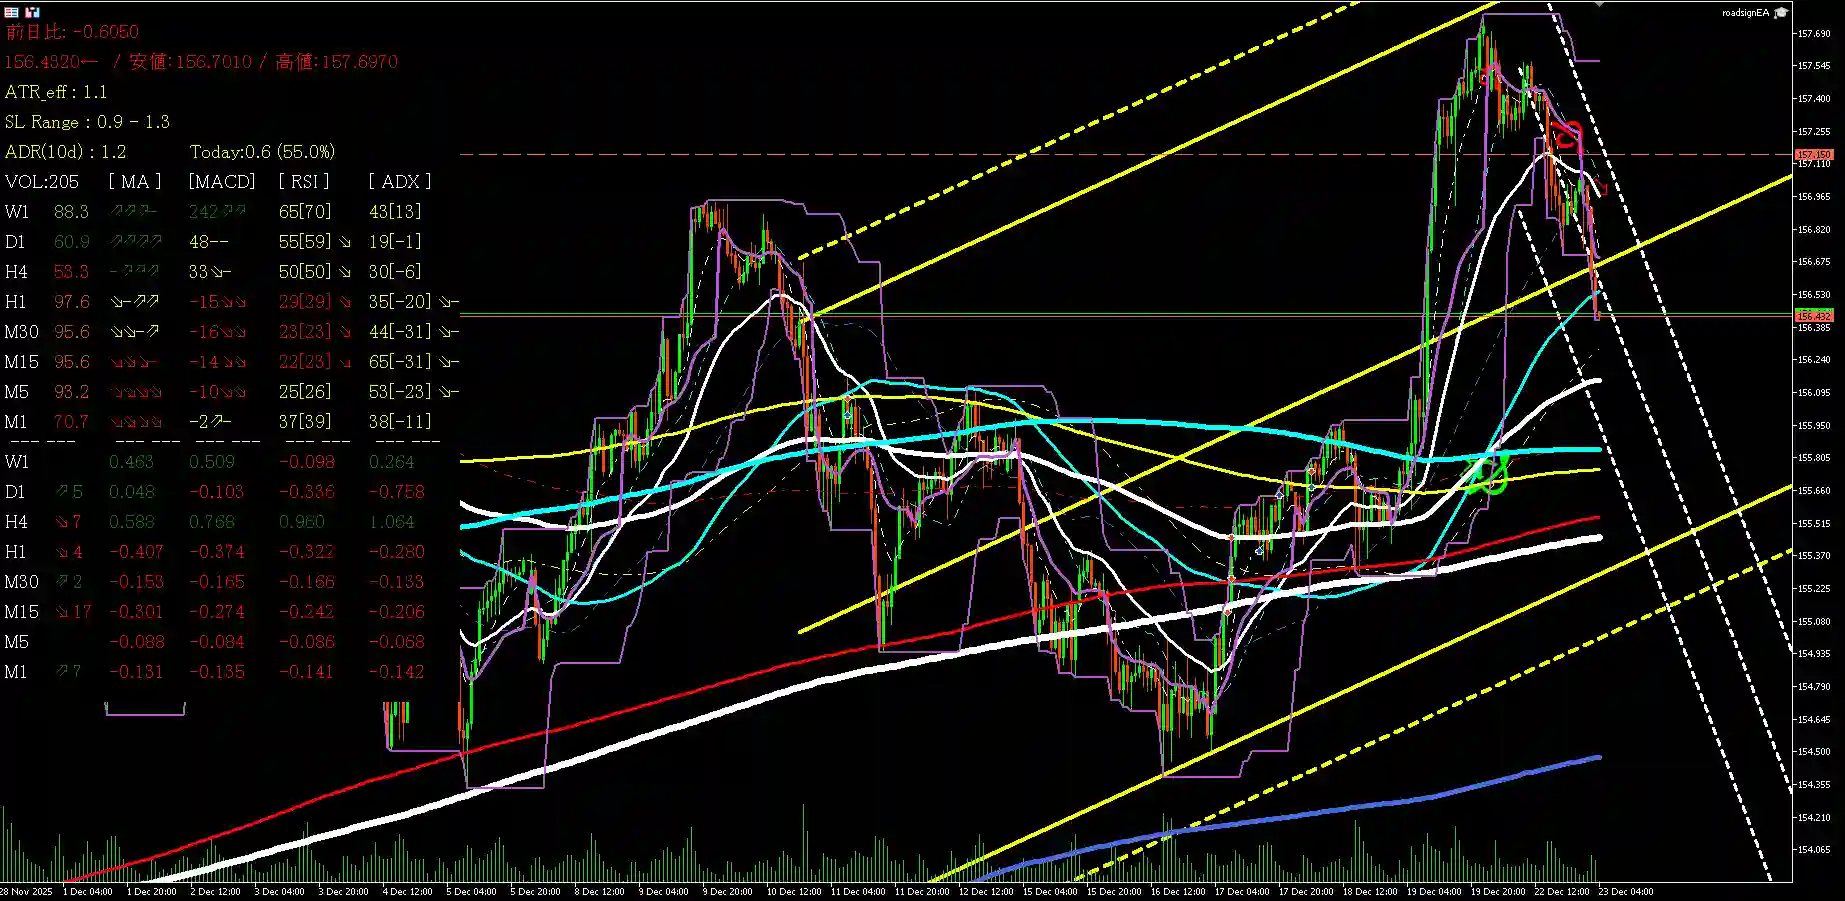This screenshot has width=1845, height=901.
Task: Click the [ RSI ] column header
Action: pyautogui.click(x=304, y=182)
